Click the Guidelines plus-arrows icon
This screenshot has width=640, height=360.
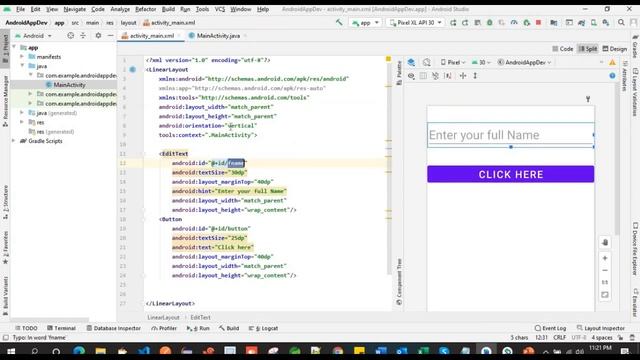coord(463,76)
